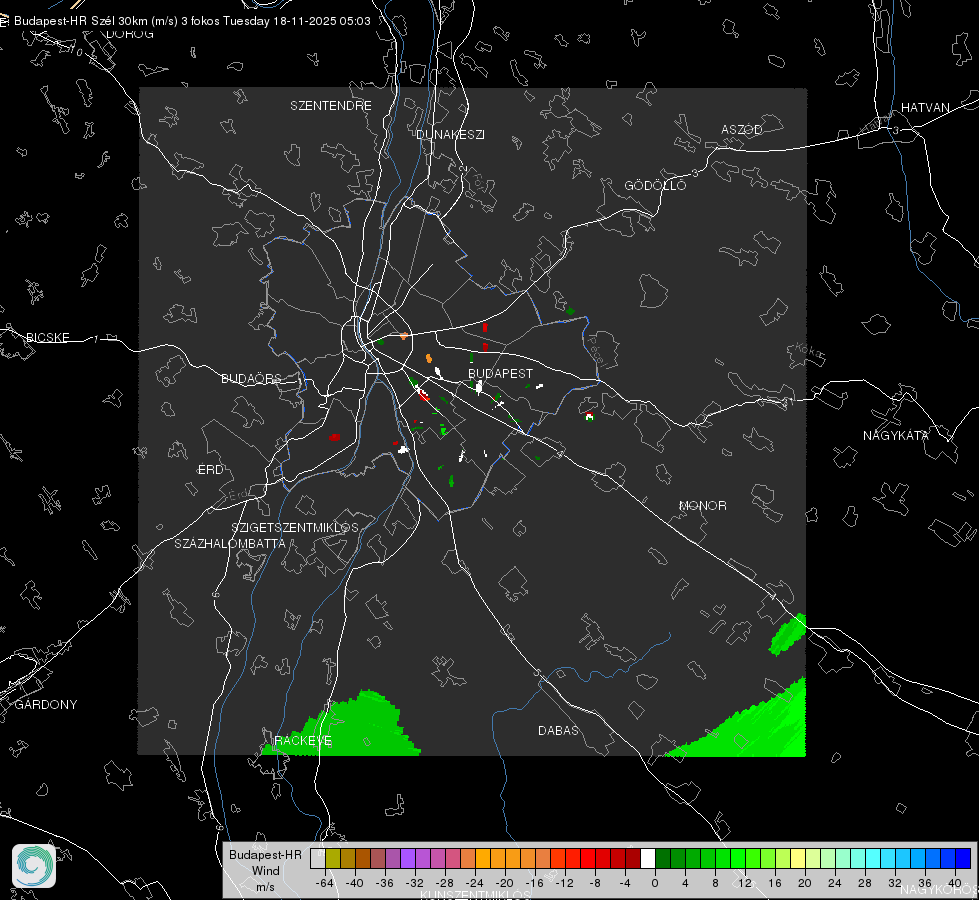Select the deepest blue swatch ending the legend
979x900 pixels.
[963, 858]
